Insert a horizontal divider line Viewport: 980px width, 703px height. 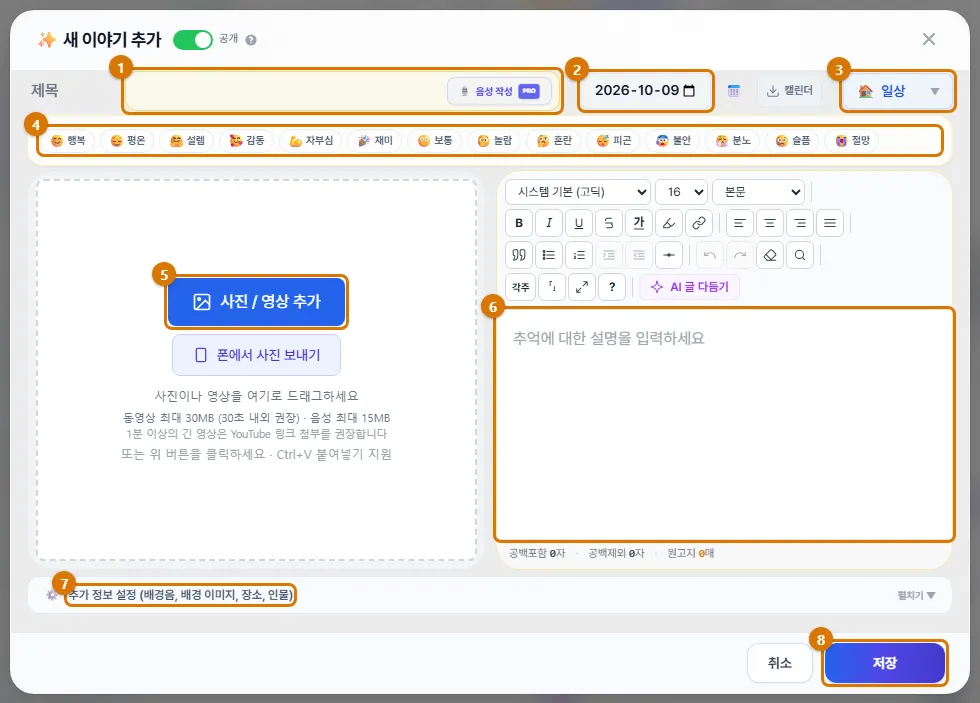pos(669,255)
